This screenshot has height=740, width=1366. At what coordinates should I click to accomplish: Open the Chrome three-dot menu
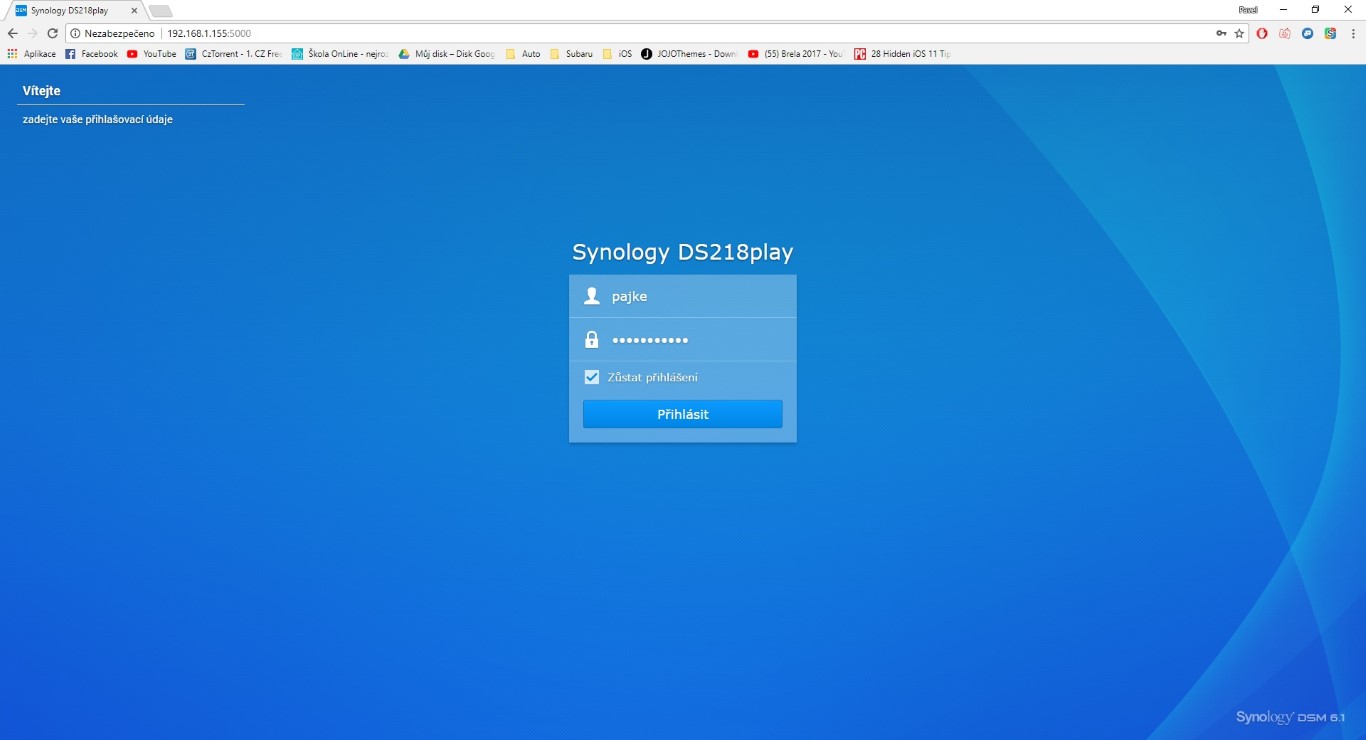click(x=1352, y=33)
